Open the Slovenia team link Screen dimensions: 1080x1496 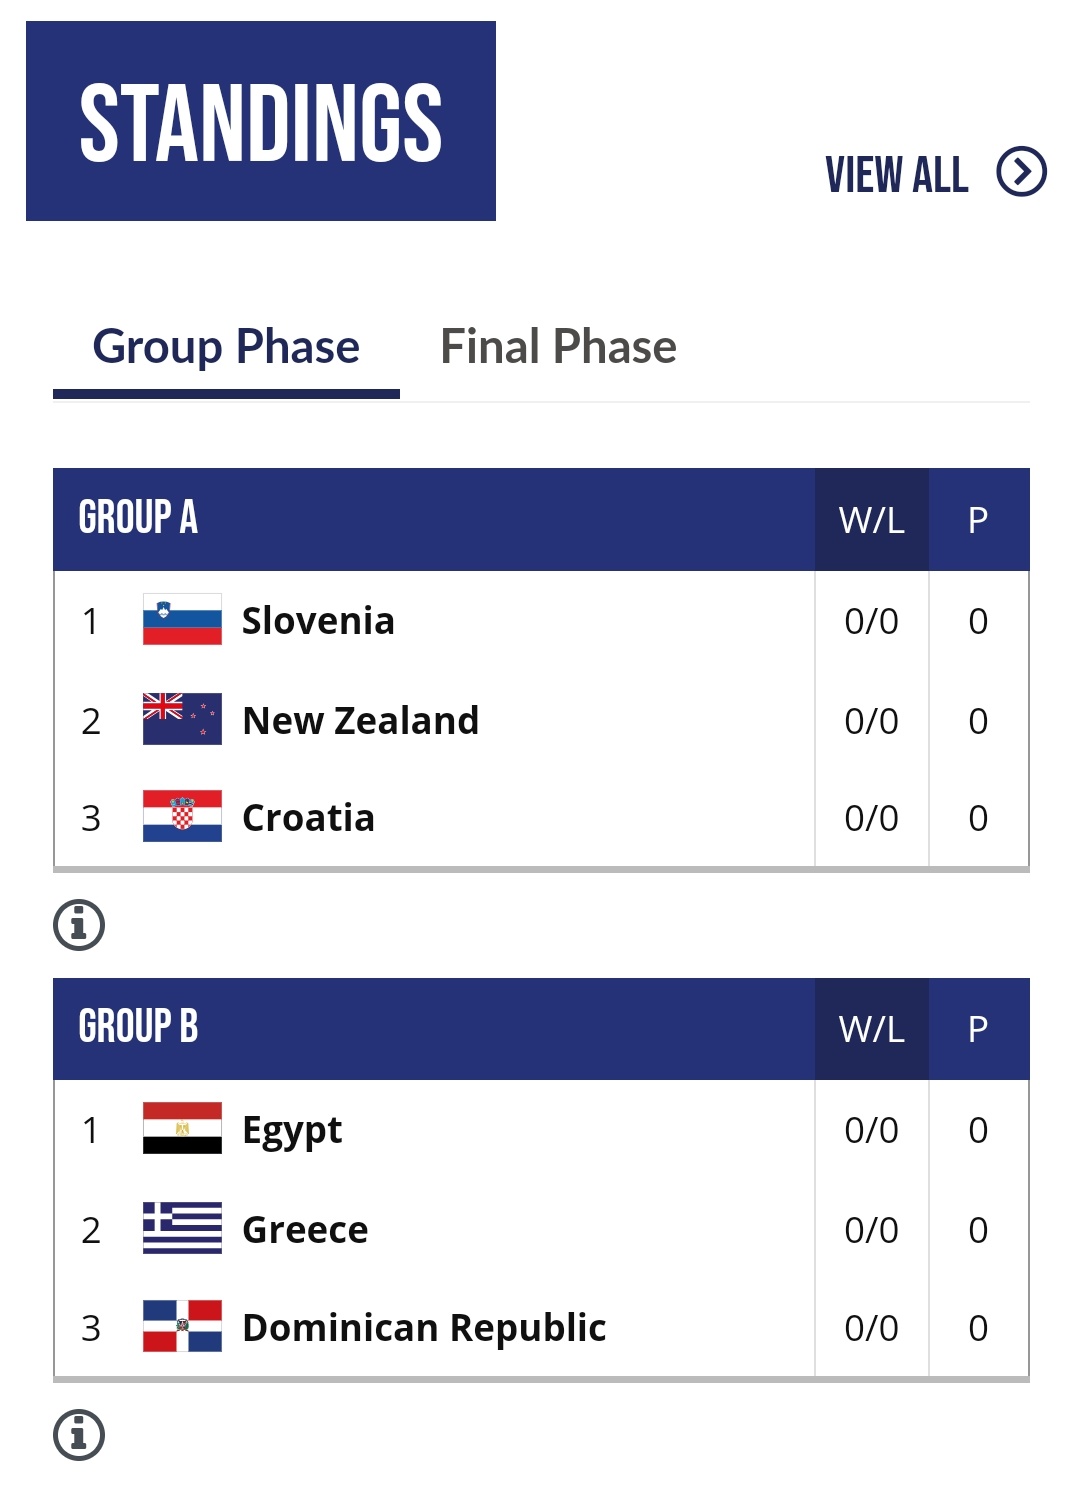318,621
